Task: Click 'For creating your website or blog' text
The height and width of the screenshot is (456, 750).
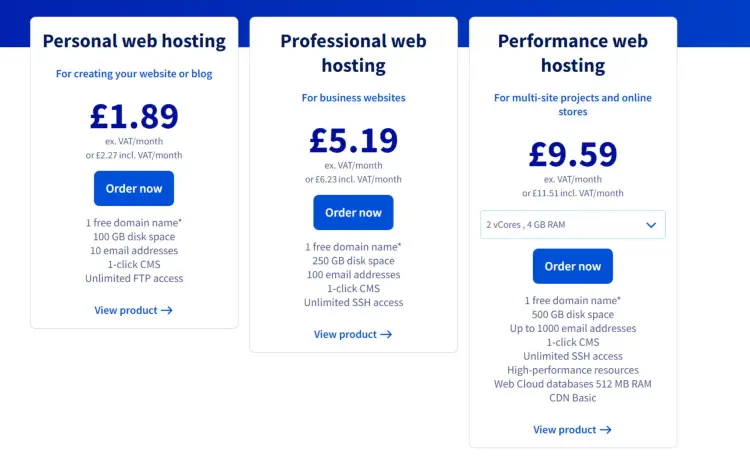Action: pyautogui.click(x=134, y=74)
